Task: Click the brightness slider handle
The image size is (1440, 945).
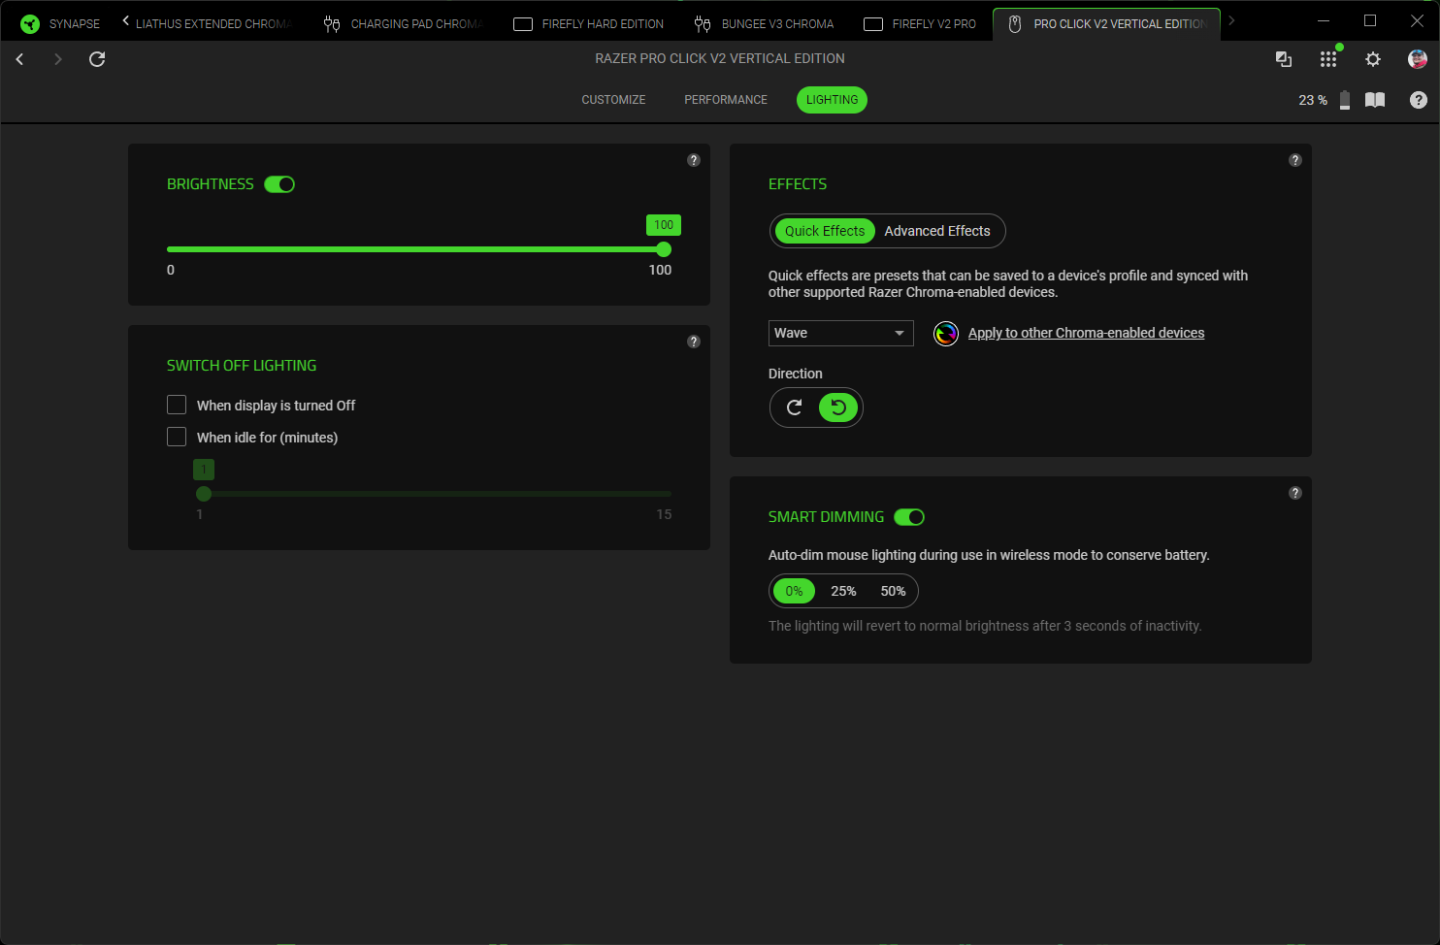Action: point(664,249)
